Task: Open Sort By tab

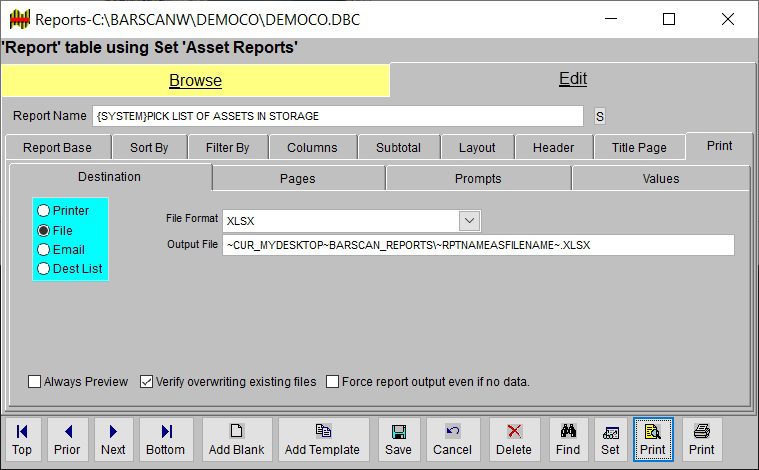Action: [x=149, y=148]
